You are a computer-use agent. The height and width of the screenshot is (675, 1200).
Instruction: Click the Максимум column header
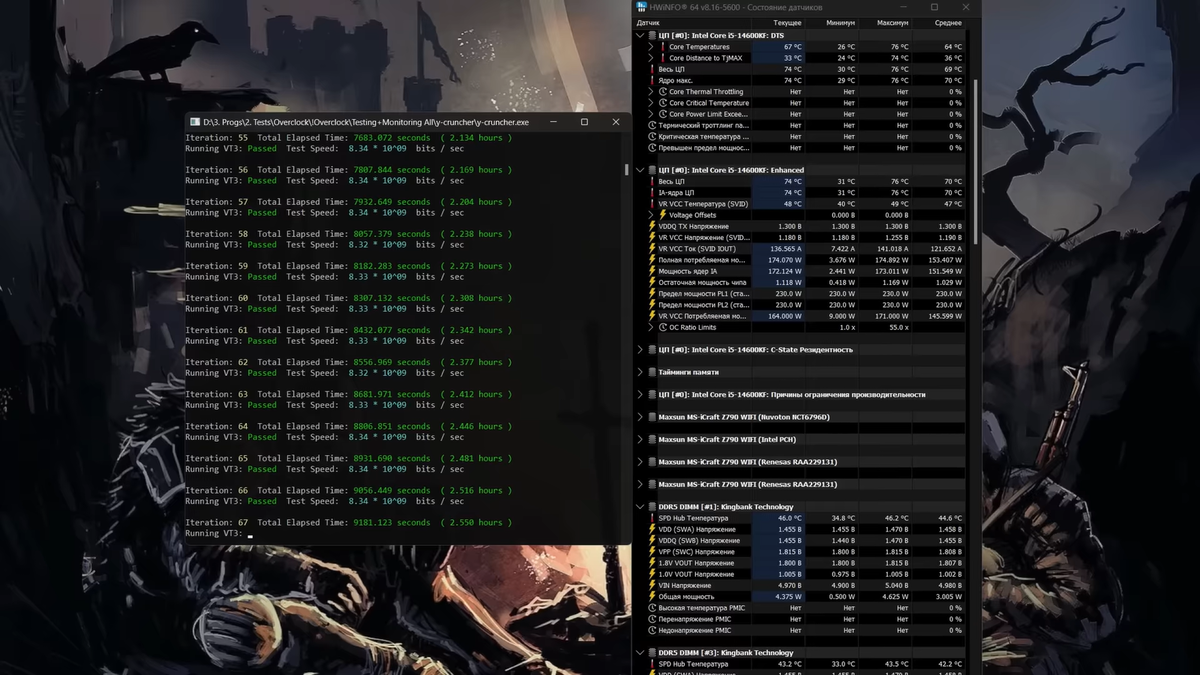point(892,22)
